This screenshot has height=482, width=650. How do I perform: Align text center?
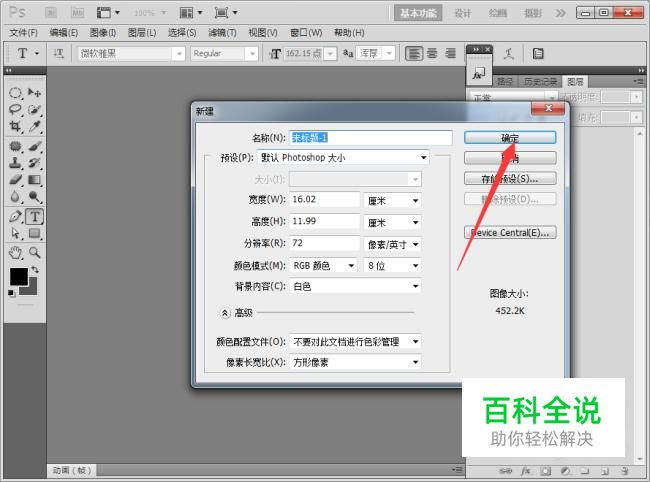pos(432,53)
